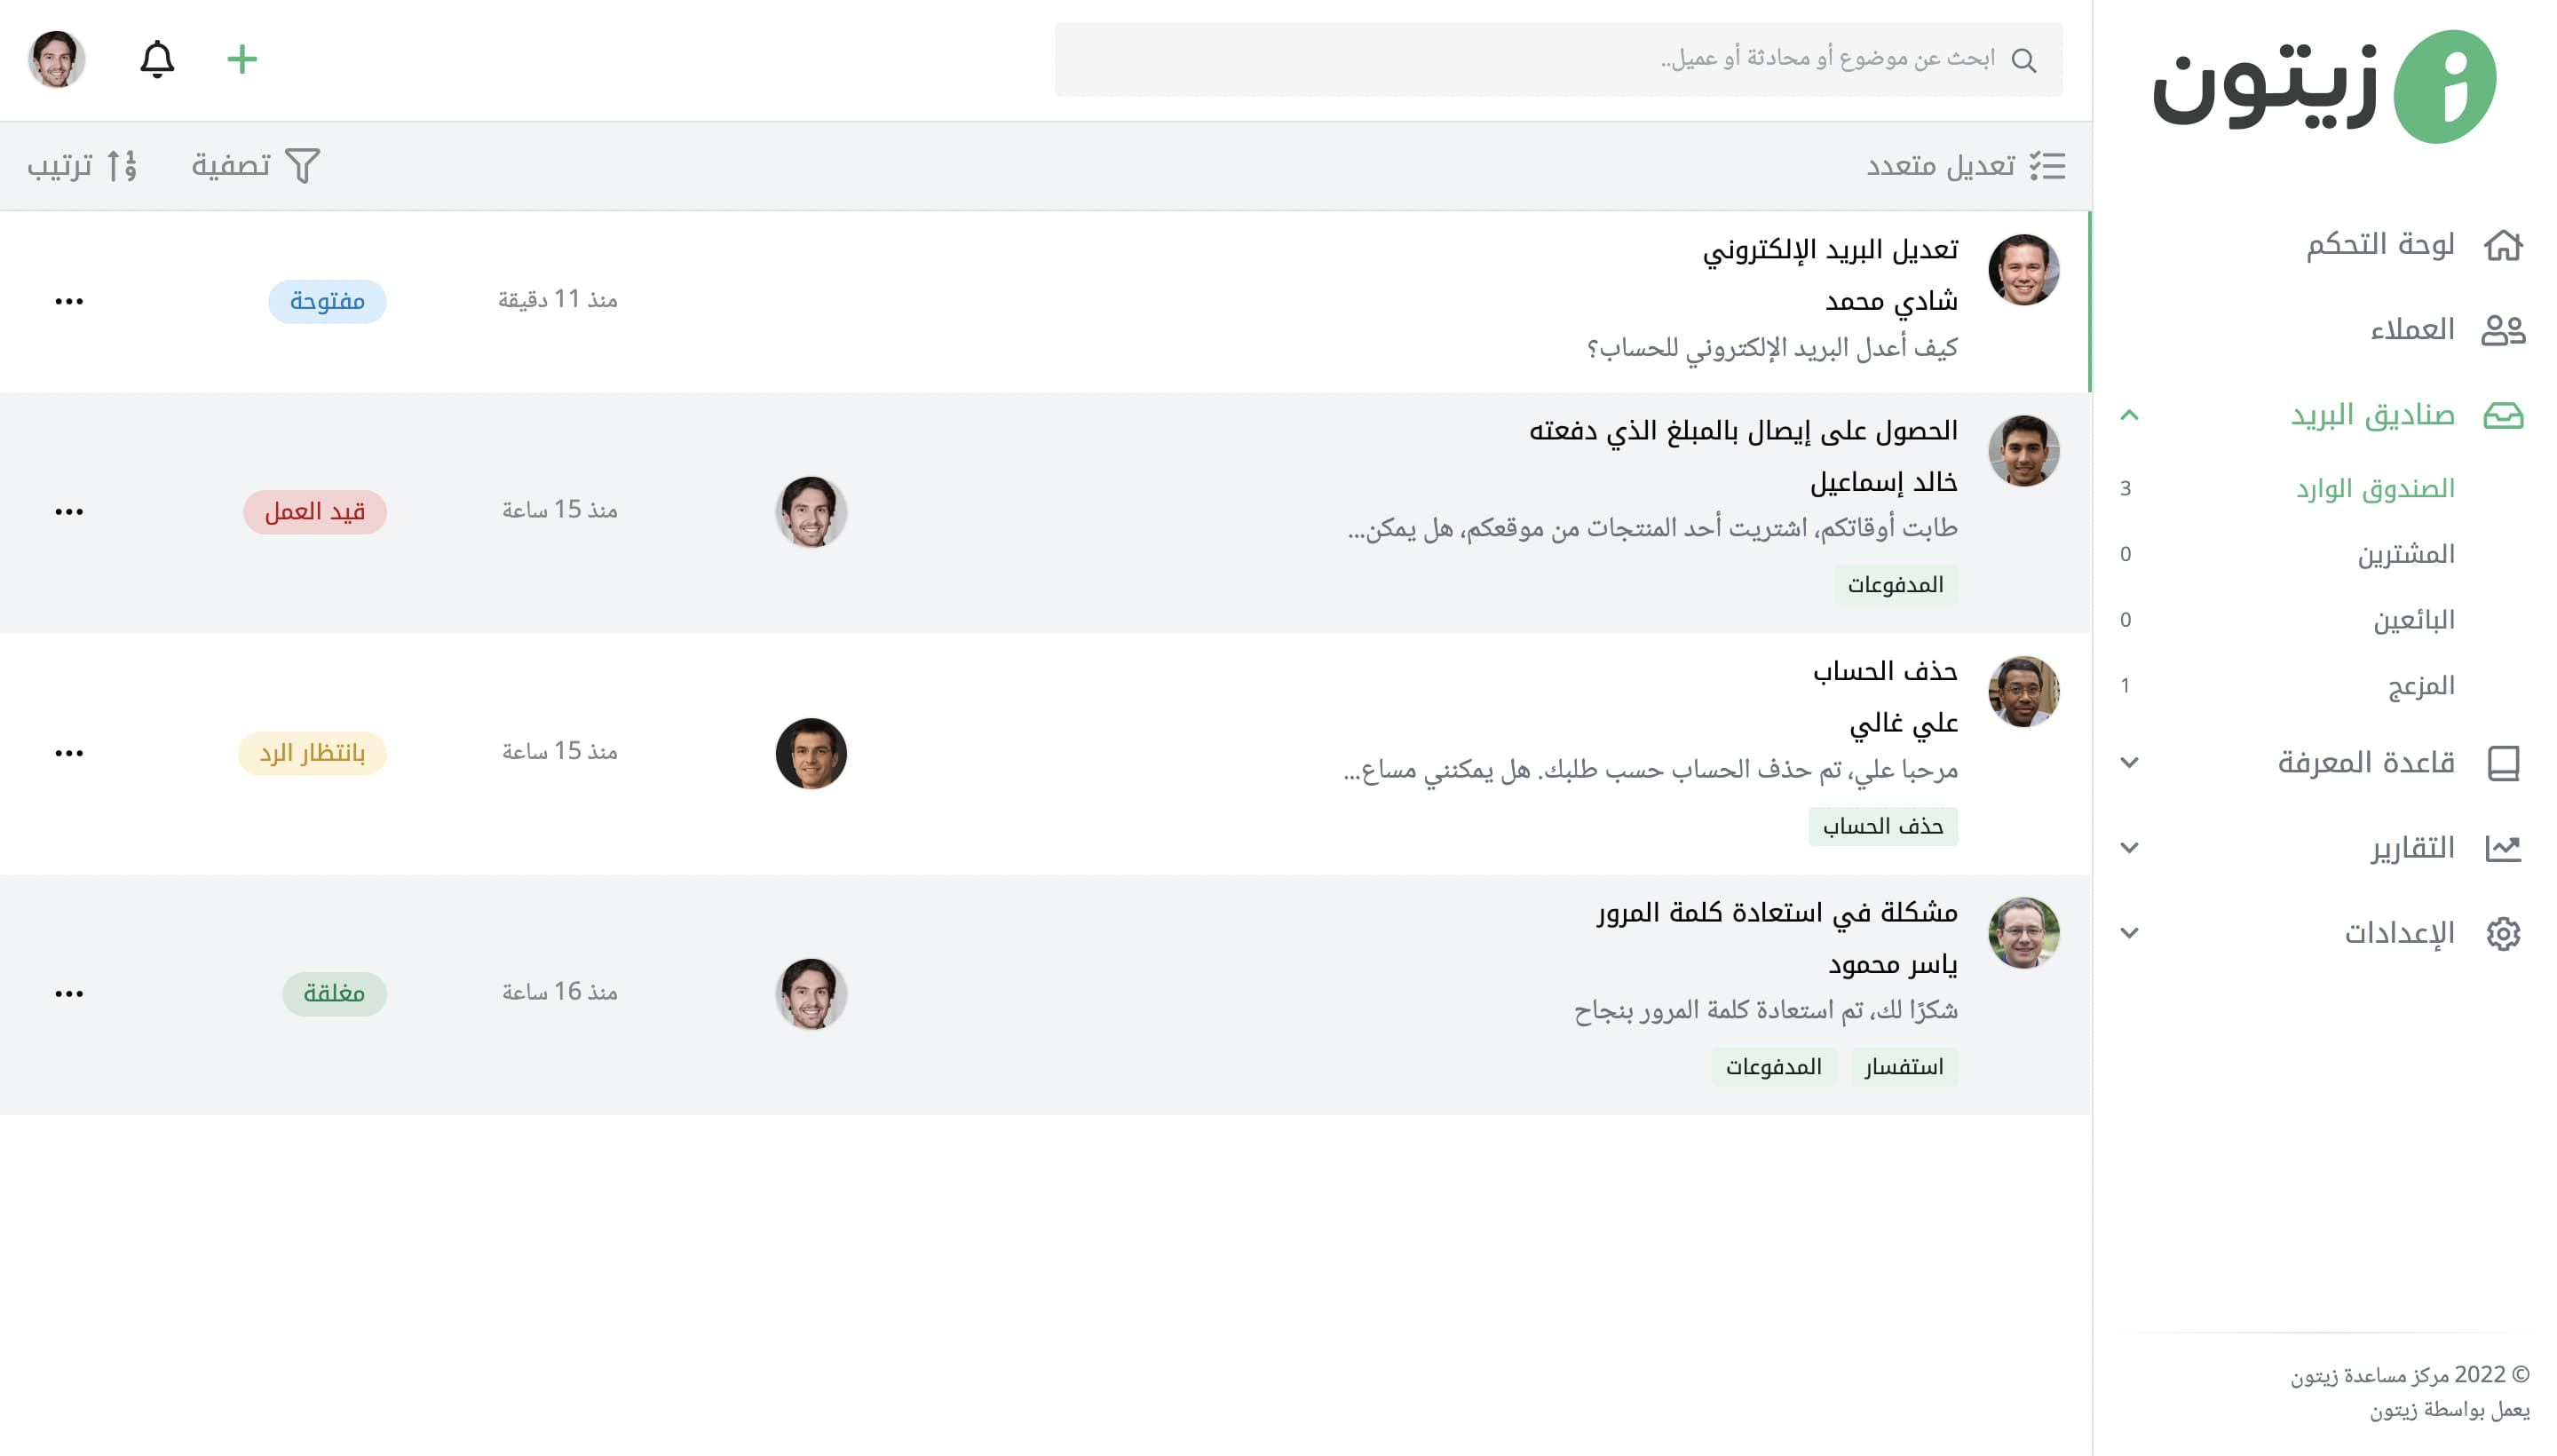Open the dashboard home icon
Viewport: 2557px width, 1456px height.
pyautogui.click(x=2502, y=245)
